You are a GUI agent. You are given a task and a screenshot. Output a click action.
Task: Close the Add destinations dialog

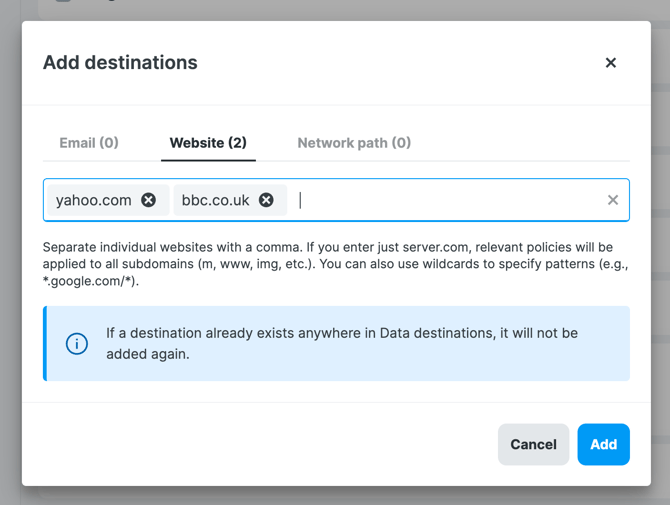click(610, 63)
